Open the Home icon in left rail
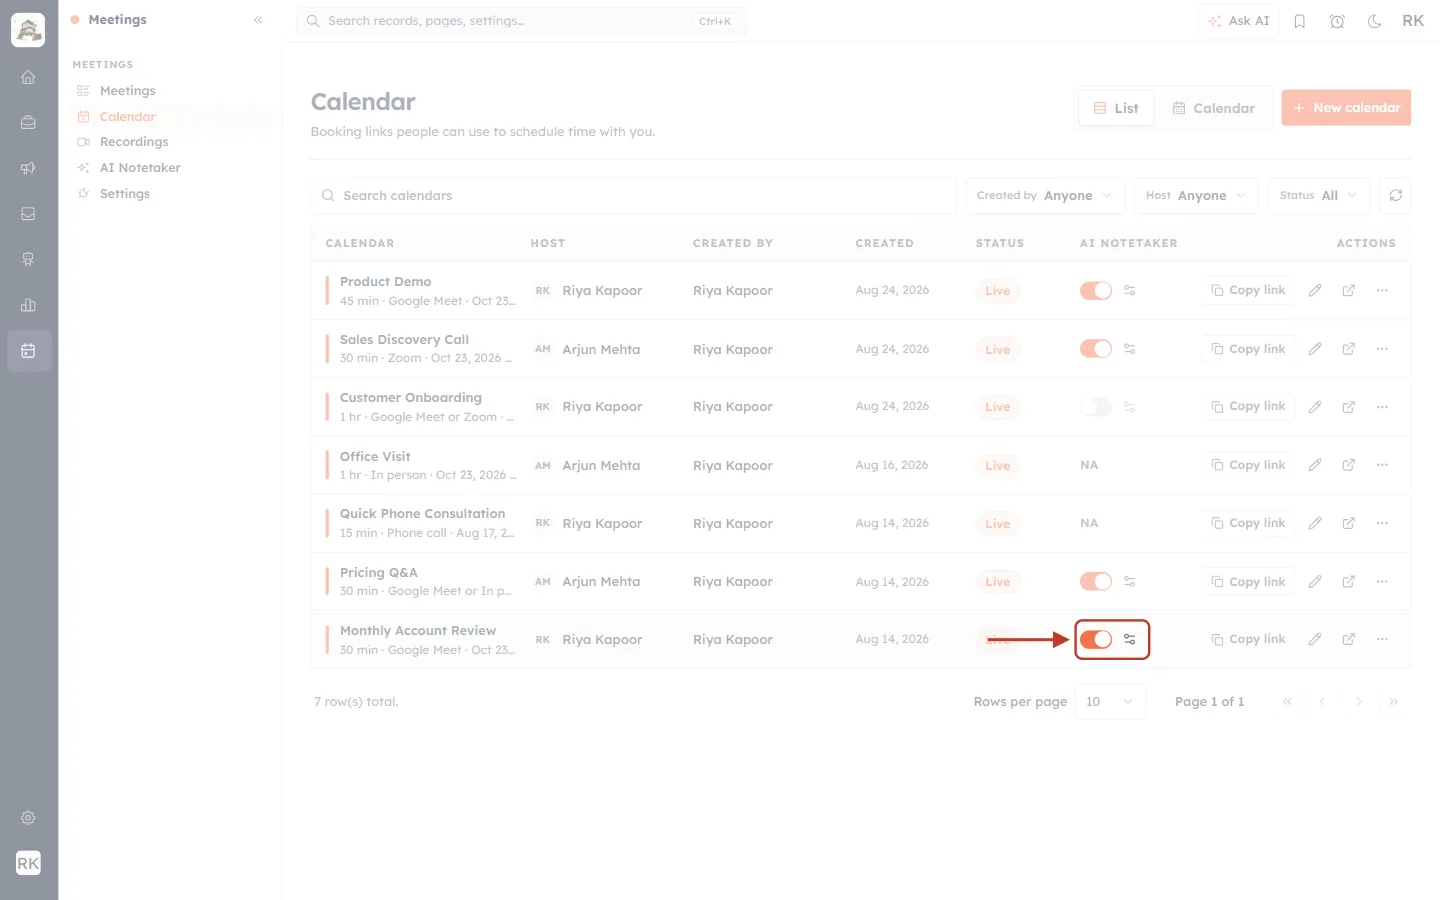The height and width of the screenshot is (900, 1440). [28, 77]
